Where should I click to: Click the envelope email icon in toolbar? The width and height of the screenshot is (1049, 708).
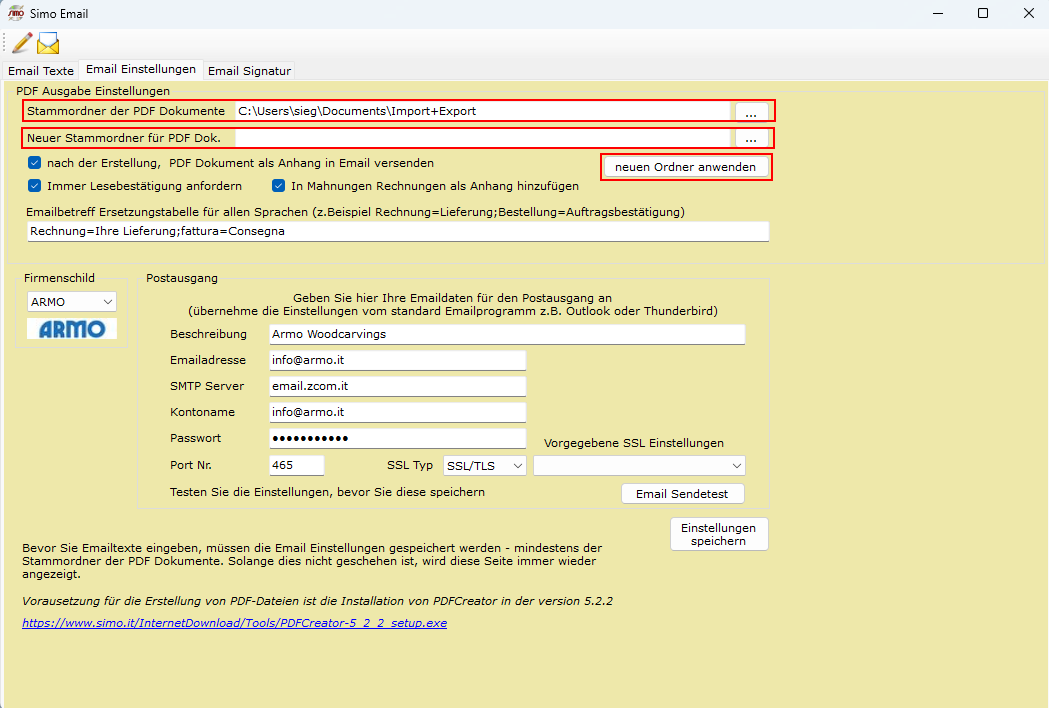tap(48, 43)
